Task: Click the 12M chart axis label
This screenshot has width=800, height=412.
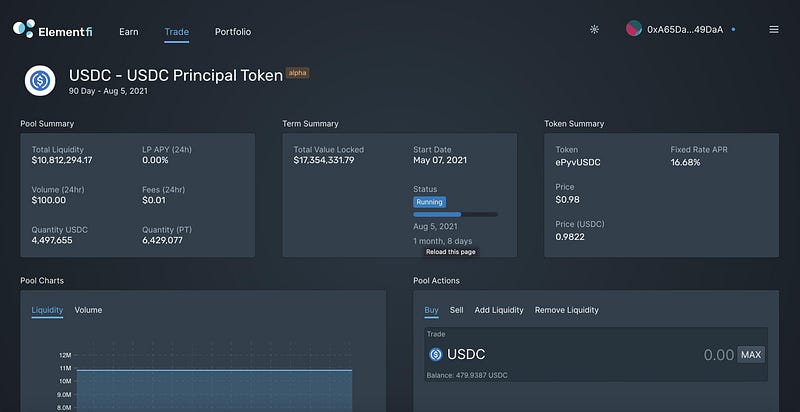Action: coord(65,355)
